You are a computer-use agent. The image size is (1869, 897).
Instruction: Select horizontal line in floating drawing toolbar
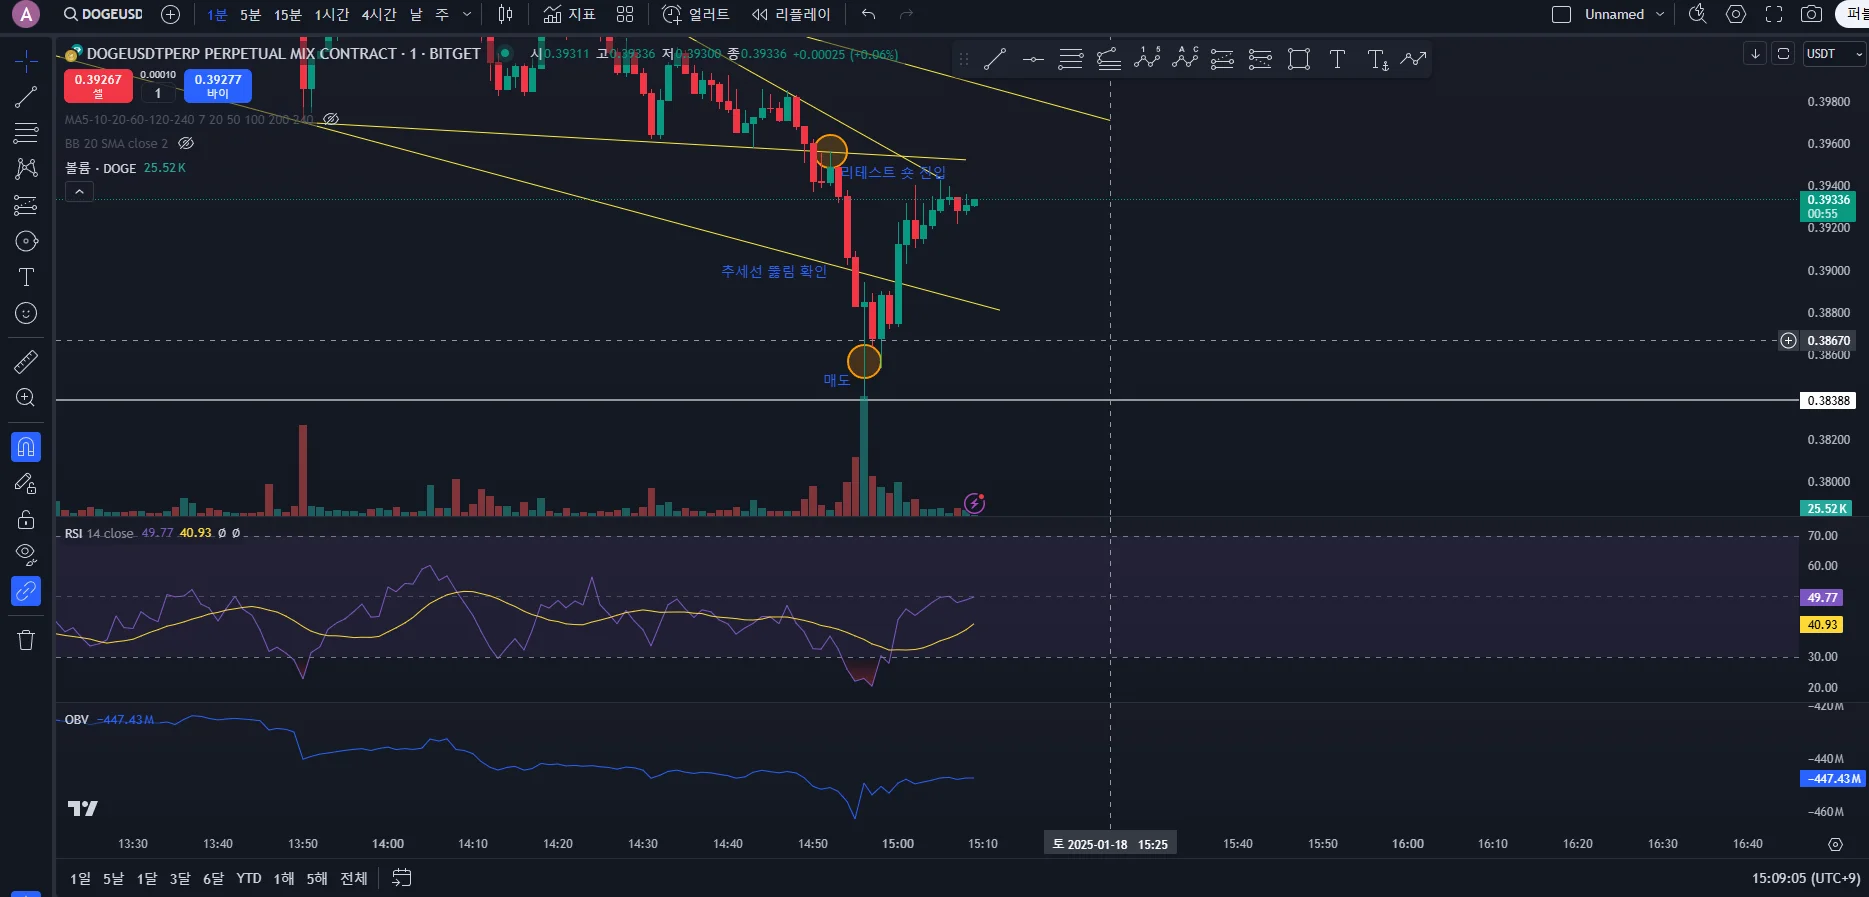(x=1033, y=59)
